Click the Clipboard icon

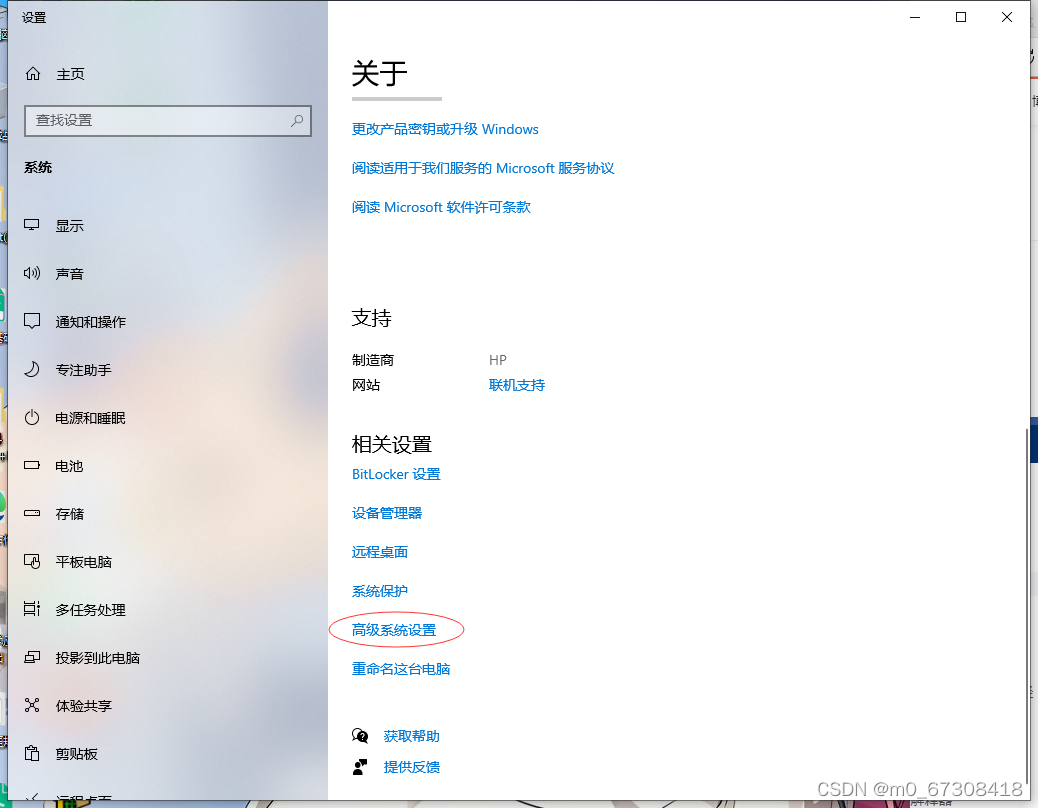pos(32,753)
